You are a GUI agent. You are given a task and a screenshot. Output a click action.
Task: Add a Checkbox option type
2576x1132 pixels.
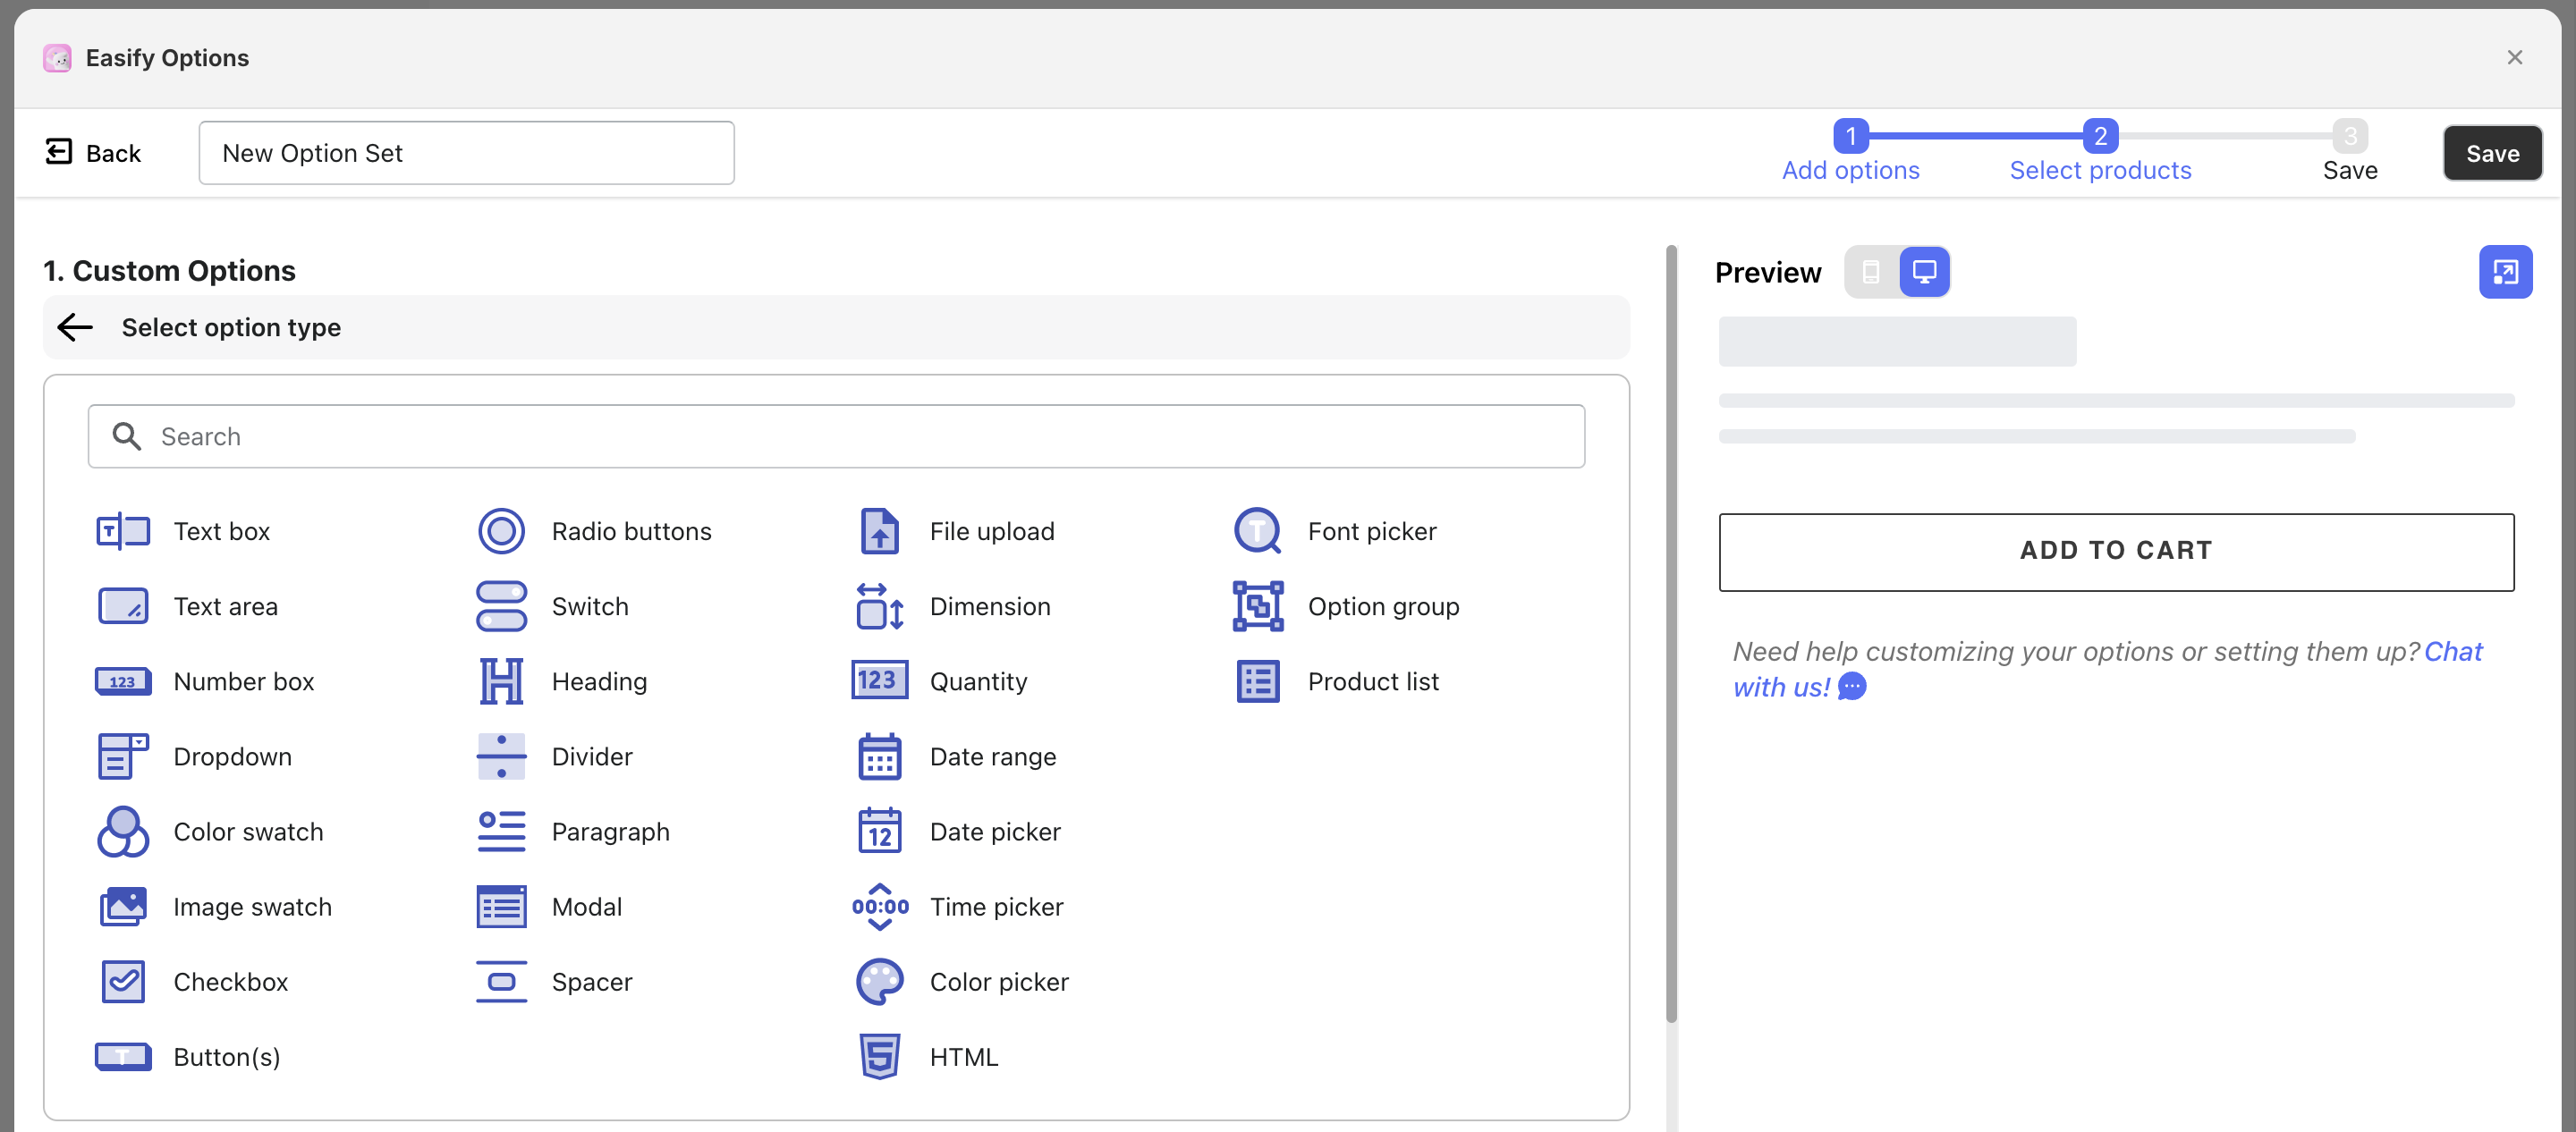230,981
